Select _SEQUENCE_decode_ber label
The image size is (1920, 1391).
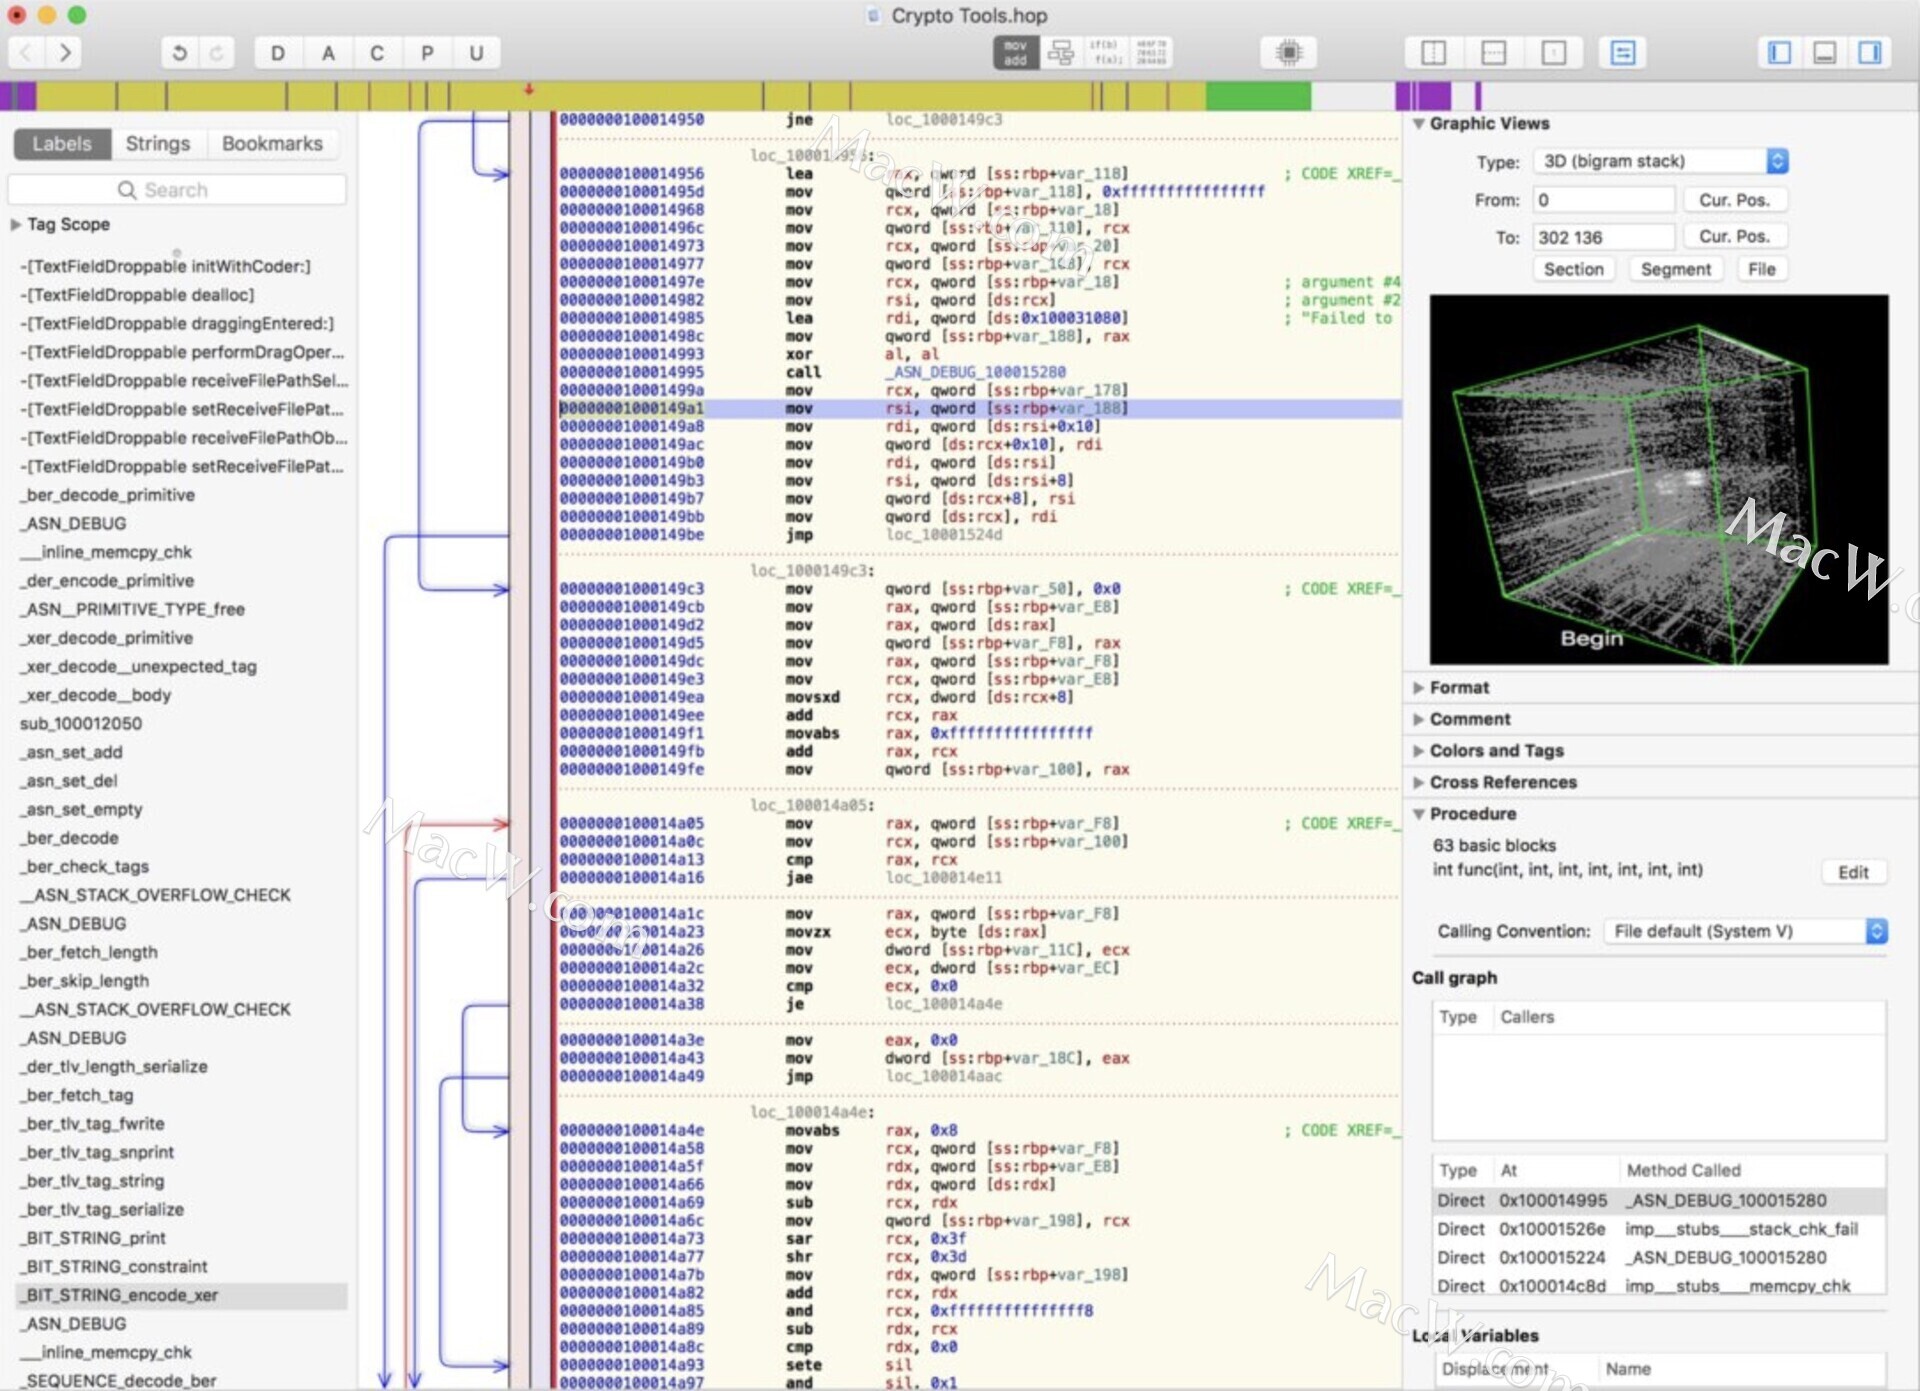[x=120, y=1381]
